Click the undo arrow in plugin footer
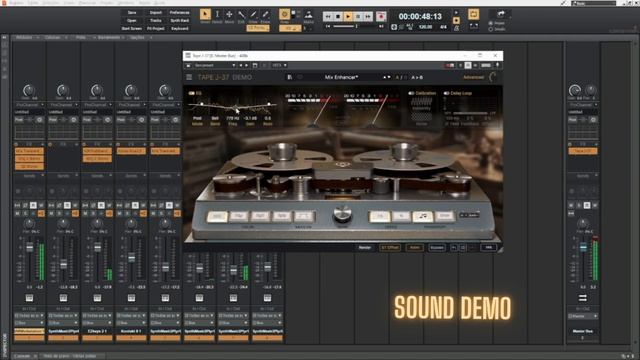 [454, 247]
